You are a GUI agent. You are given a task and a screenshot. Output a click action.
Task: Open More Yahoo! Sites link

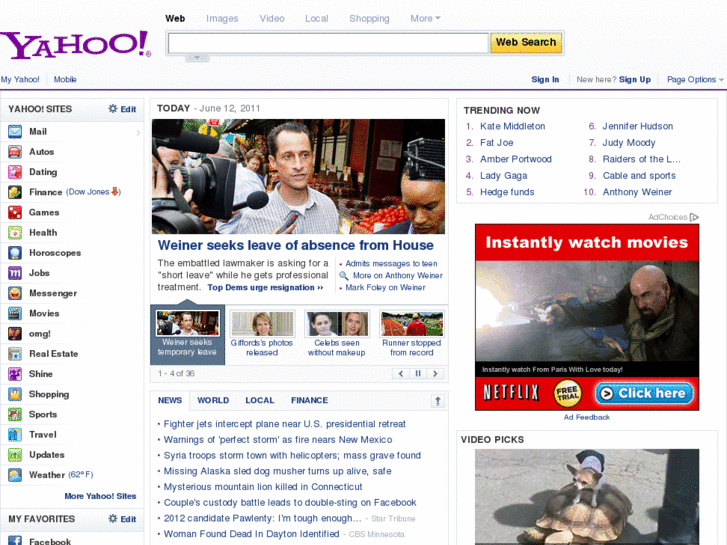tap(100, 496)
